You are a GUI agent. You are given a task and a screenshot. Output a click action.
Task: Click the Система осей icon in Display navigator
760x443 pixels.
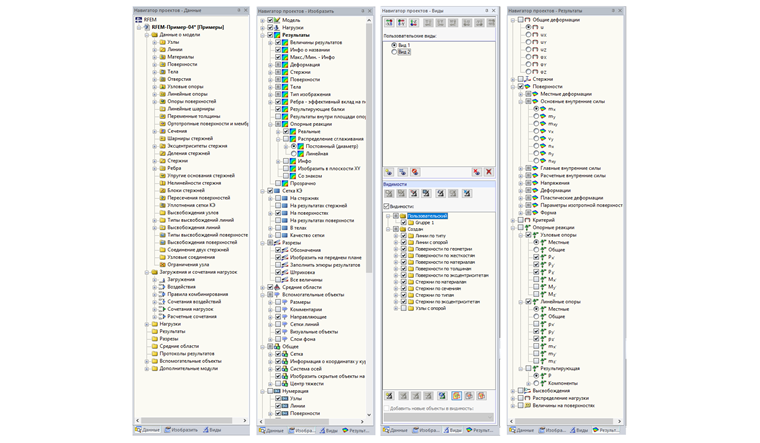(285, 369)
